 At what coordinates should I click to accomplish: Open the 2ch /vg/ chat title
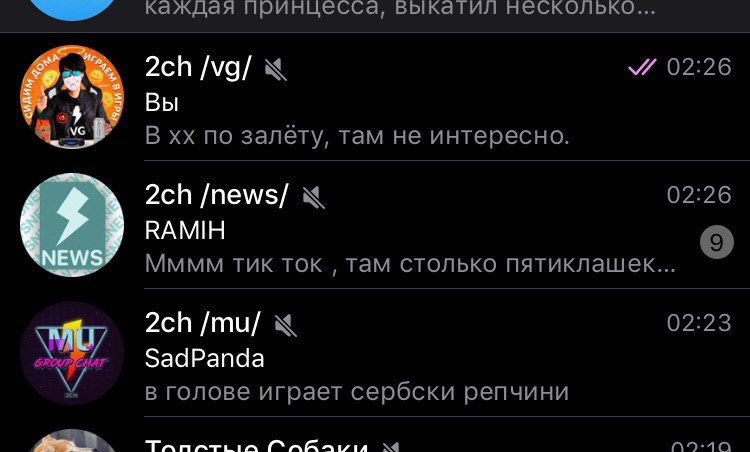point(198,67)
